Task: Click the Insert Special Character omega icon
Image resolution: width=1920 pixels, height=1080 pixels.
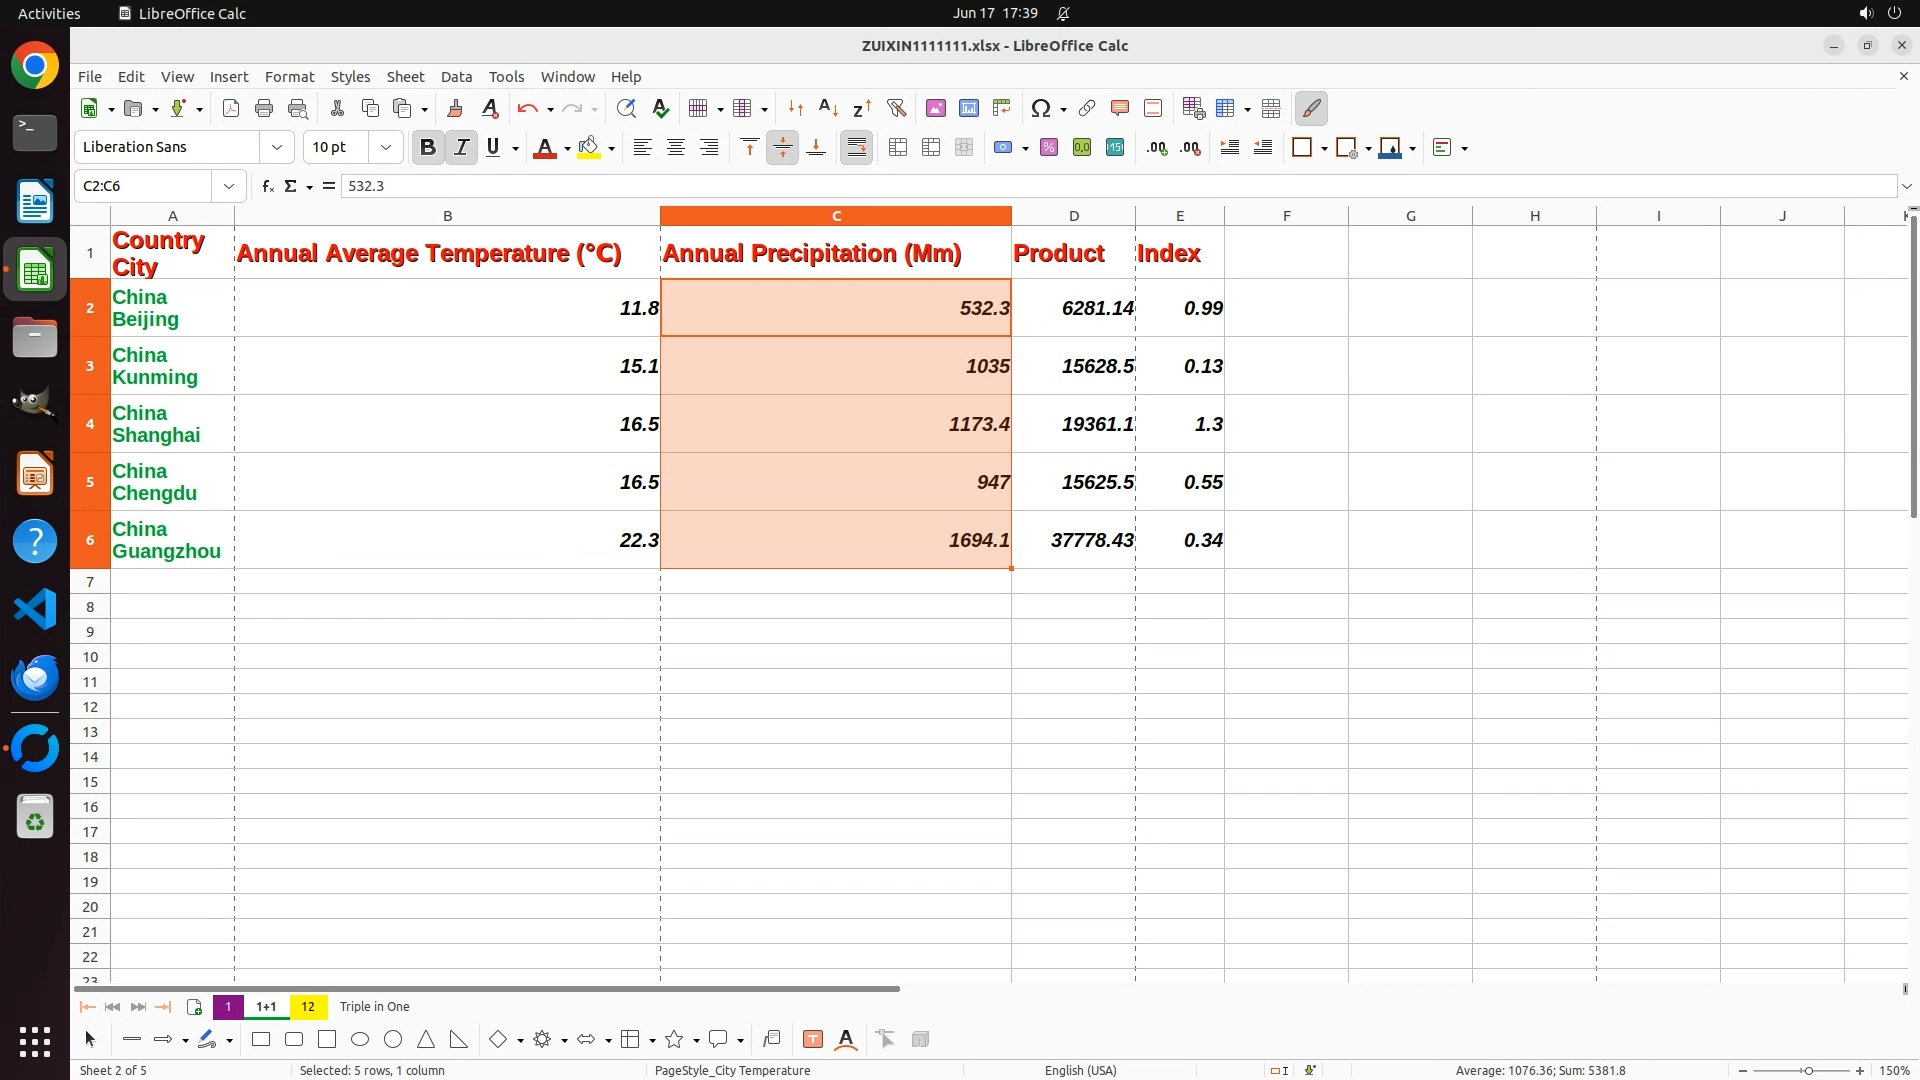Action: [x=1041, y=108]
